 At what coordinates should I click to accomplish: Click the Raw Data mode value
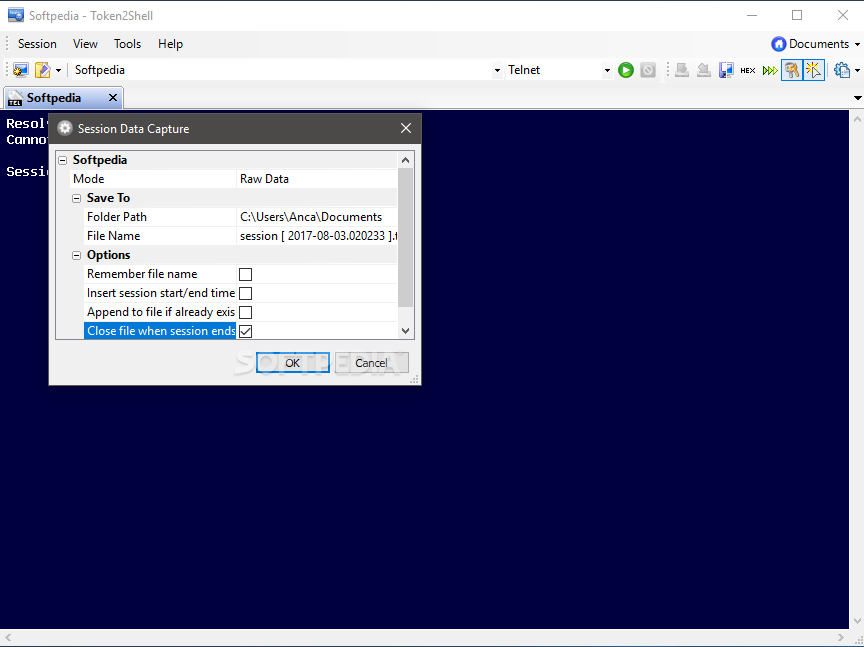(264, 179)
